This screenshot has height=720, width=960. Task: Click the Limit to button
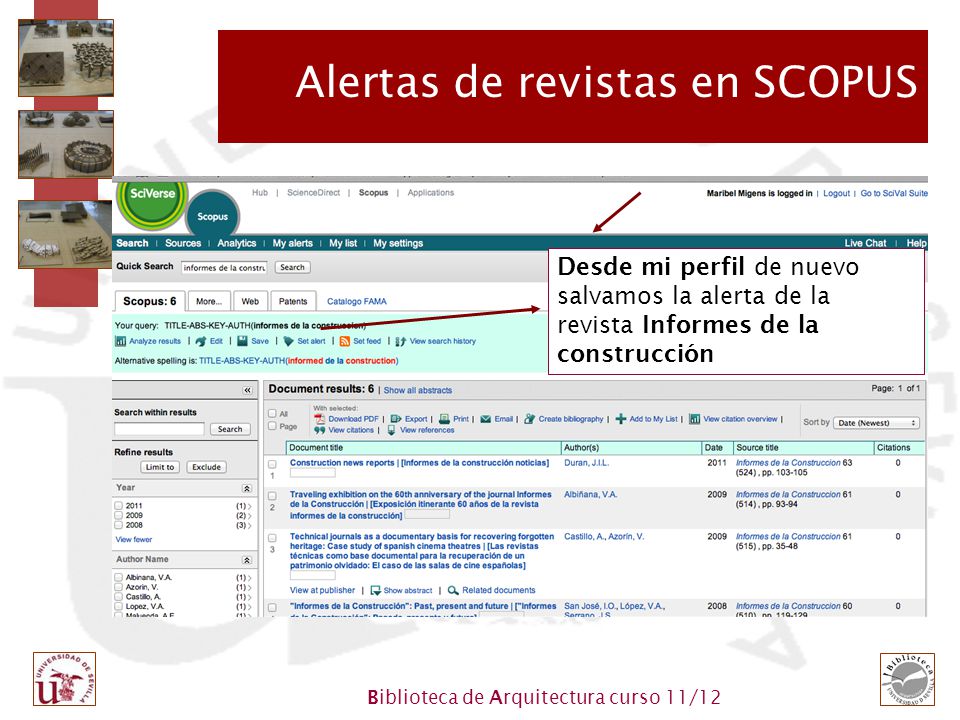tap(160, 467)
